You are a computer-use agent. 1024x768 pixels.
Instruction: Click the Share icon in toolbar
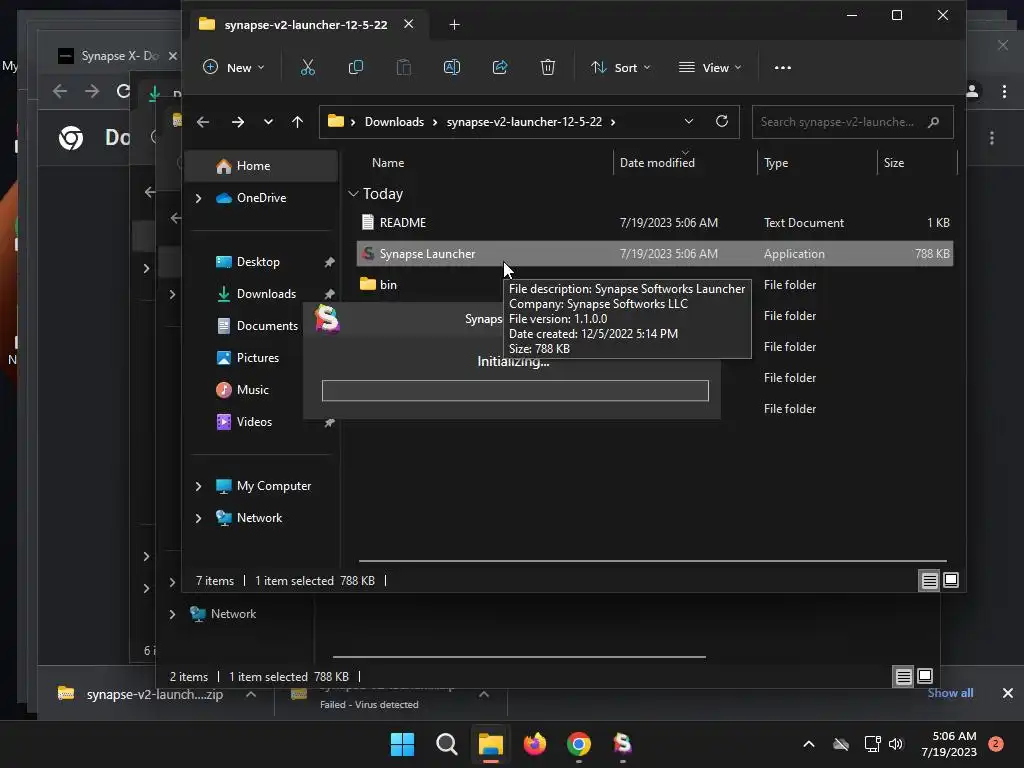click(x=500, y=67)
